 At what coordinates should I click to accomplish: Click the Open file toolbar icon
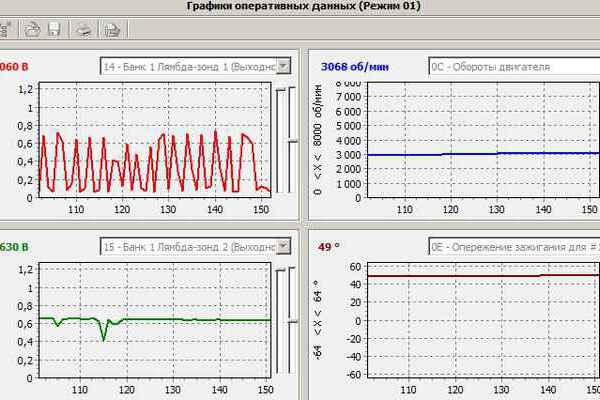click(x=33, y=30)
